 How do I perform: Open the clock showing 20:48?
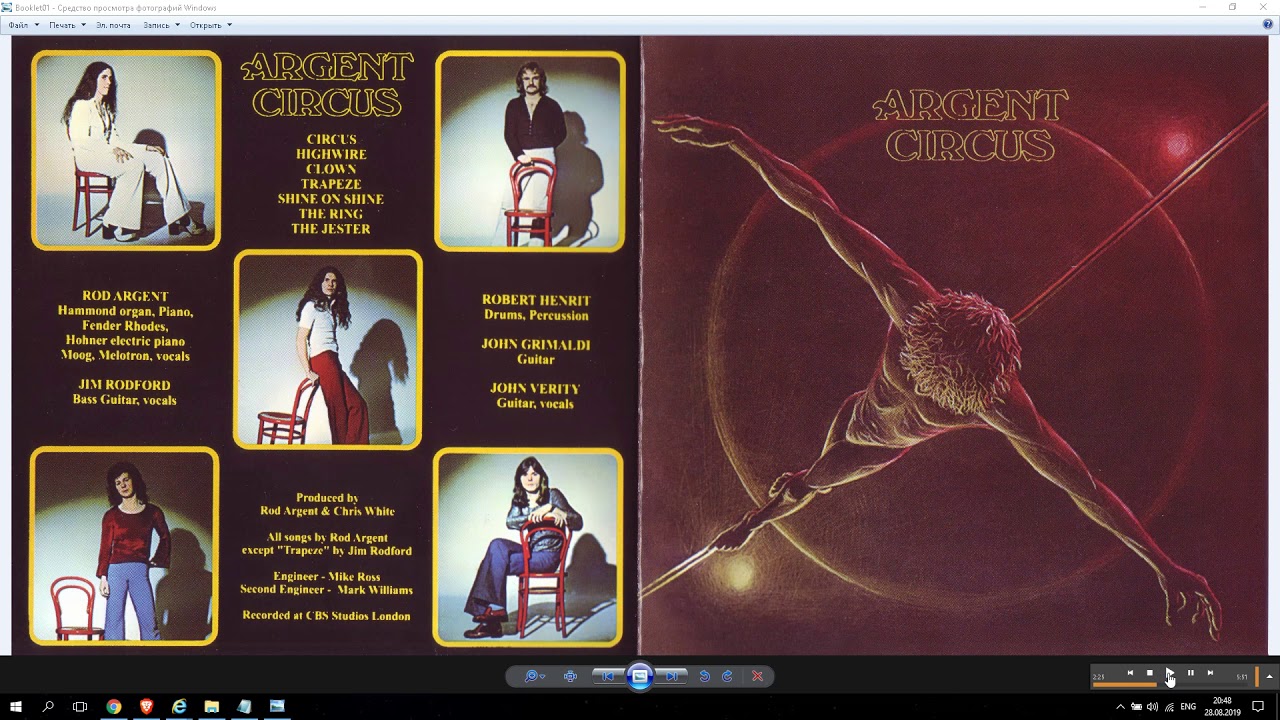pyautogui.click(x=1222, y=706)
